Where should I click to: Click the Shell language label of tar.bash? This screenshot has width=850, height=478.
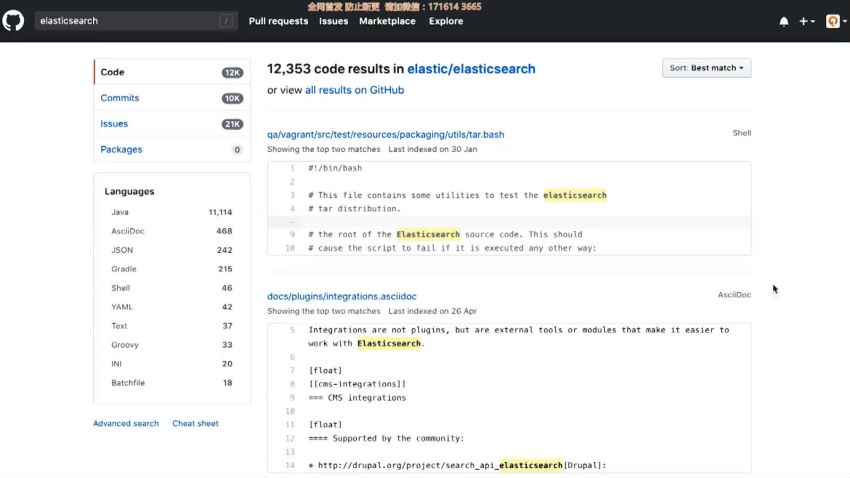742,133
